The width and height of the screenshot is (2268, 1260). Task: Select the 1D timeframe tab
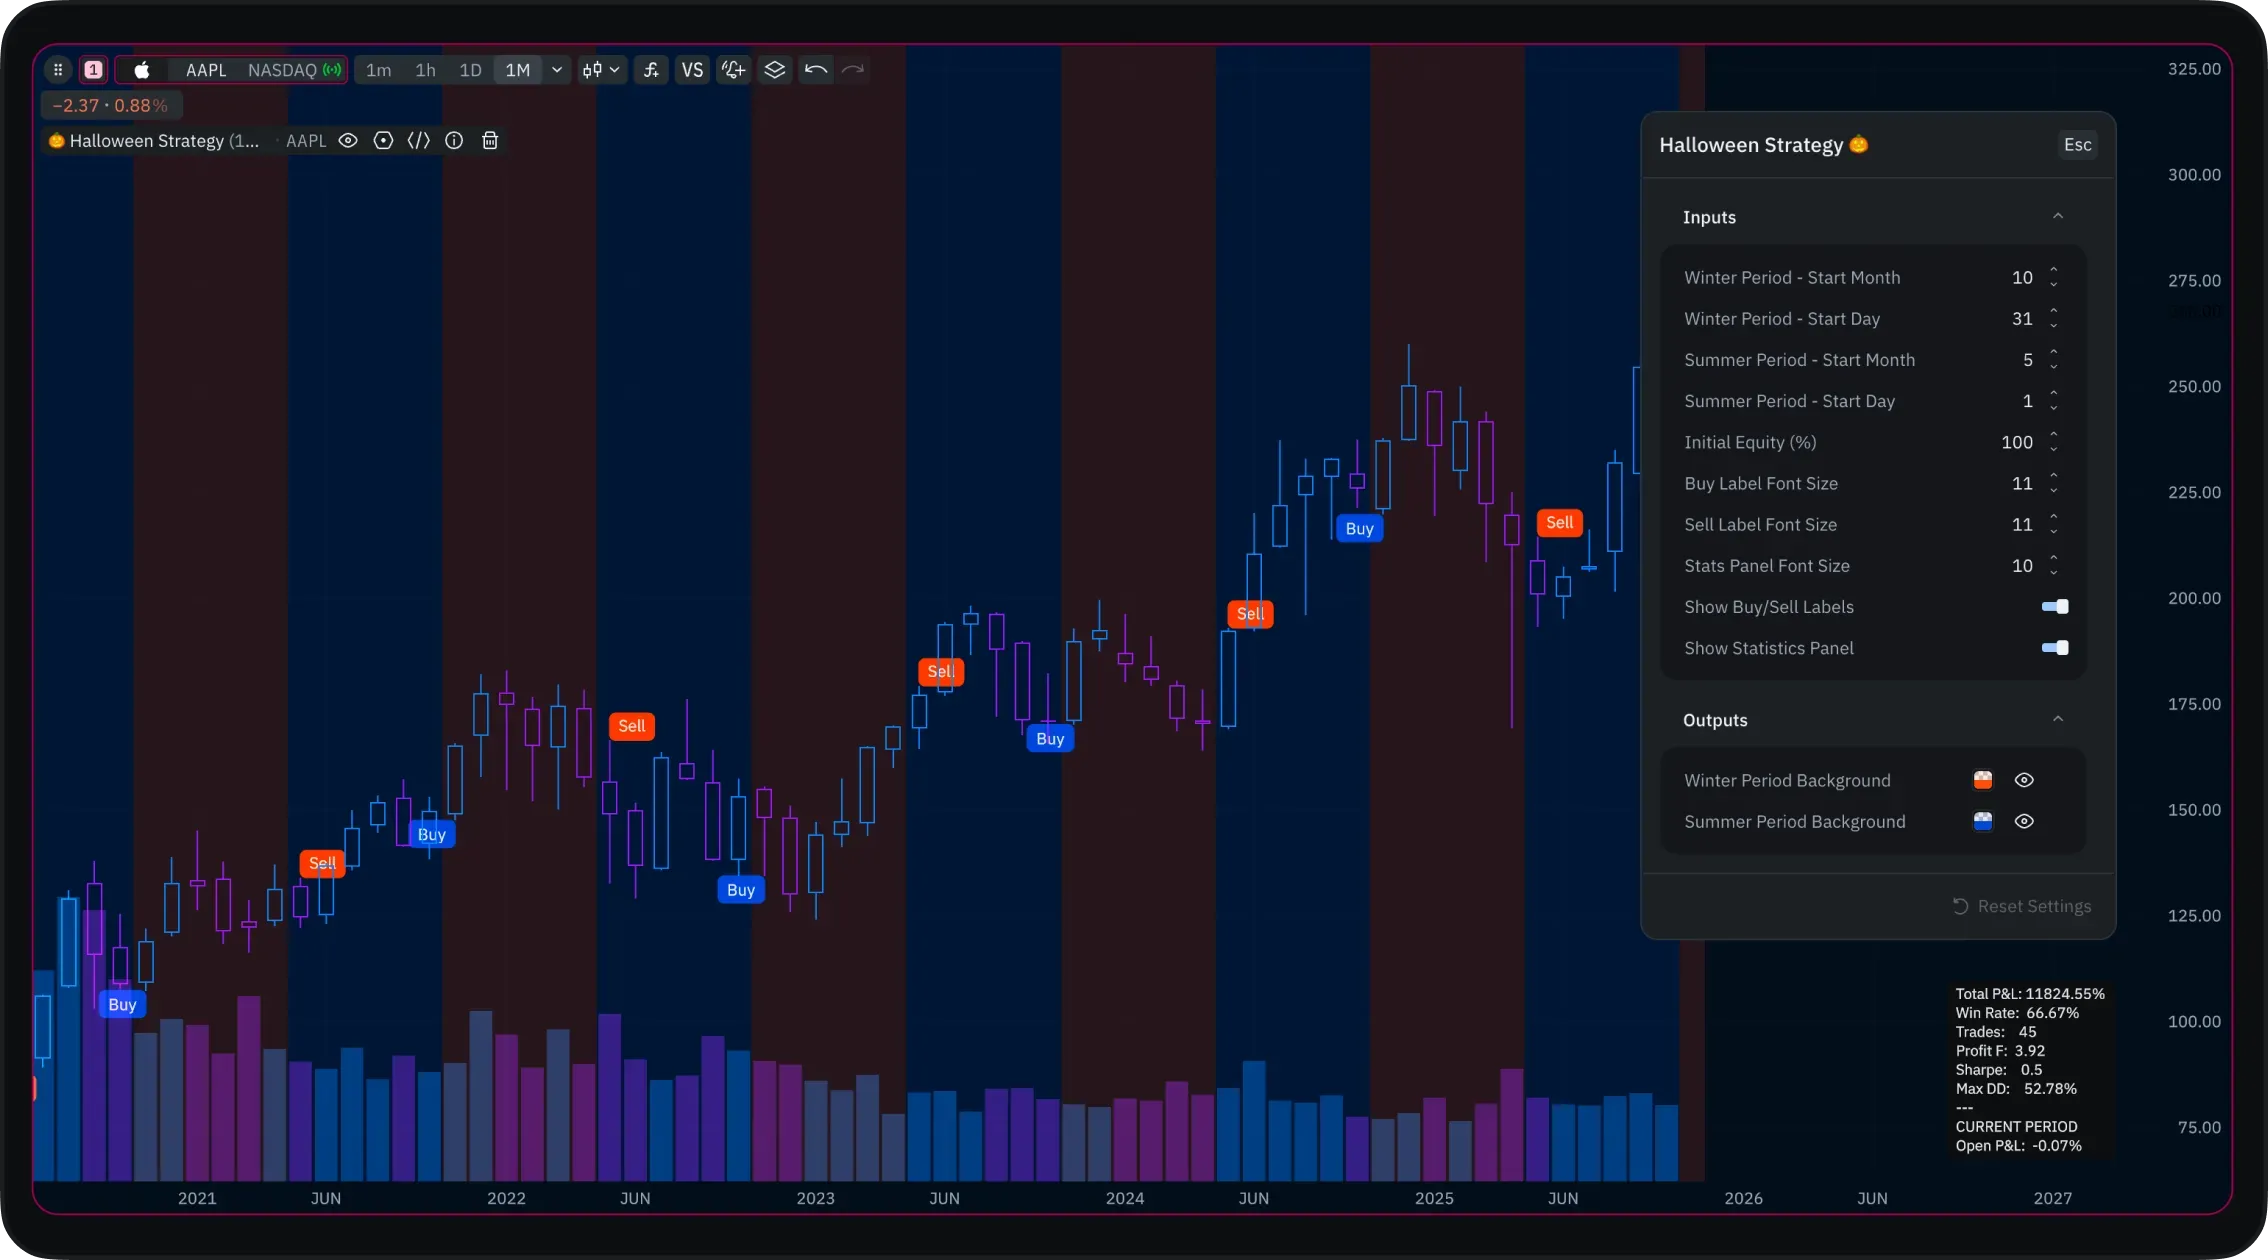[x=470, y=70]
